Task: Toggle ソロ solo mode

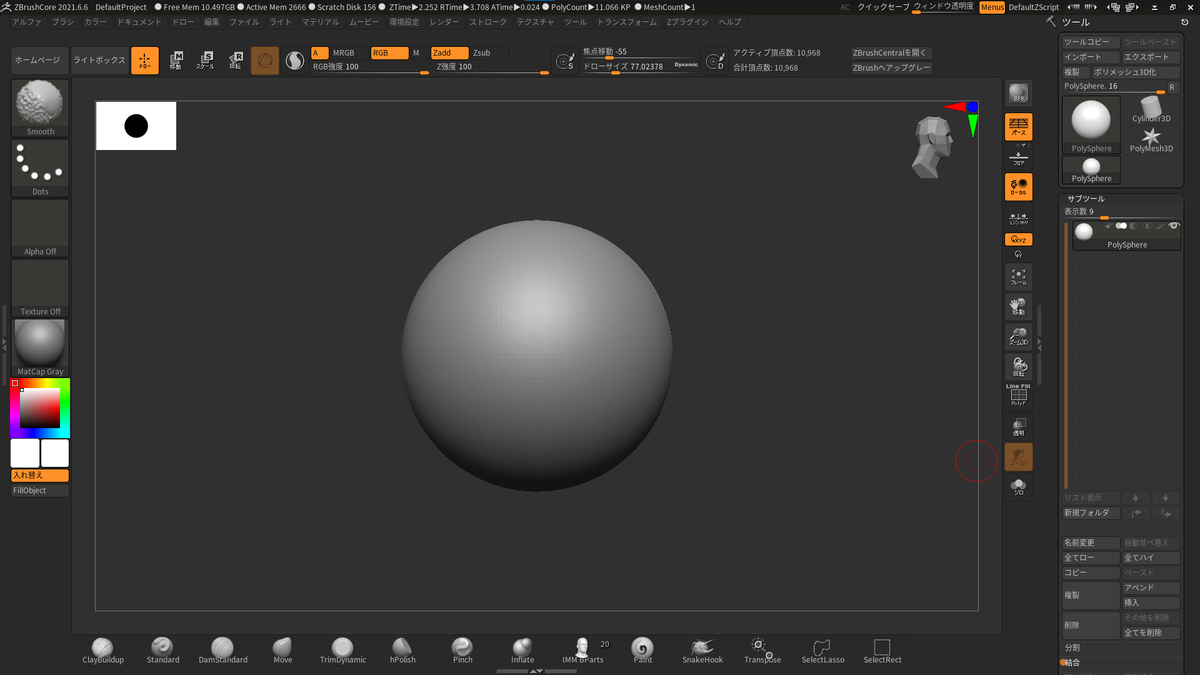Action: pyautogui.click(x=1018, y=487)
